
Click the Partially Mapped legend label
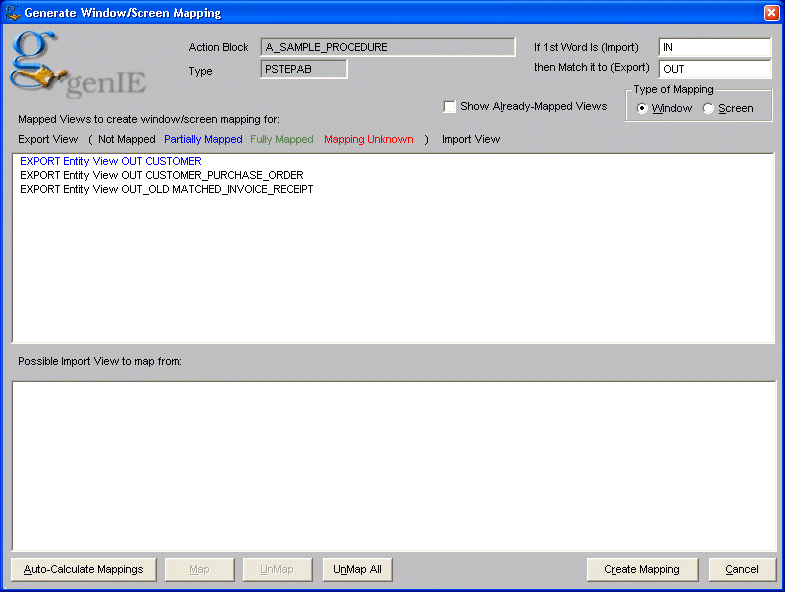(203, 140)
